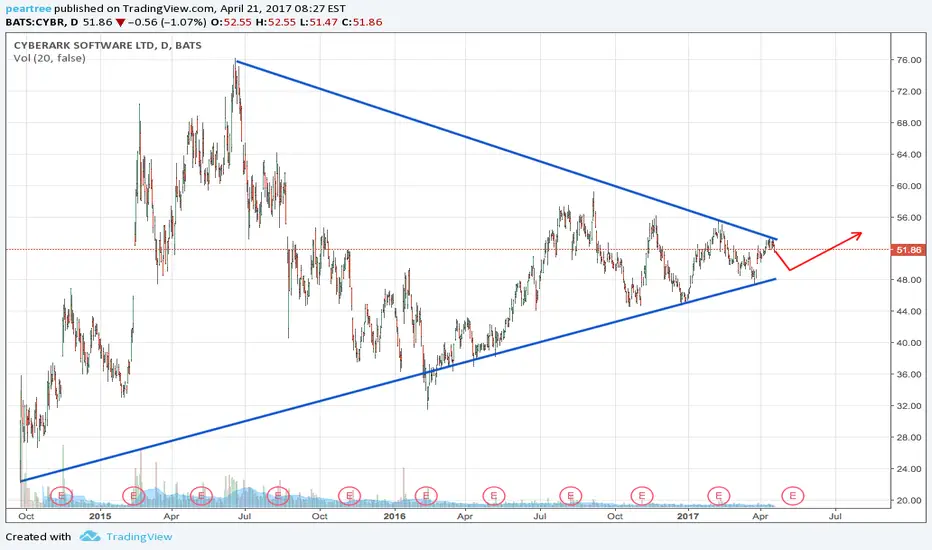Viewport: 932px width, 550px height.
Task: Click the −0.56 (−1.07%) change value
Action: click(x=167, y=23)
